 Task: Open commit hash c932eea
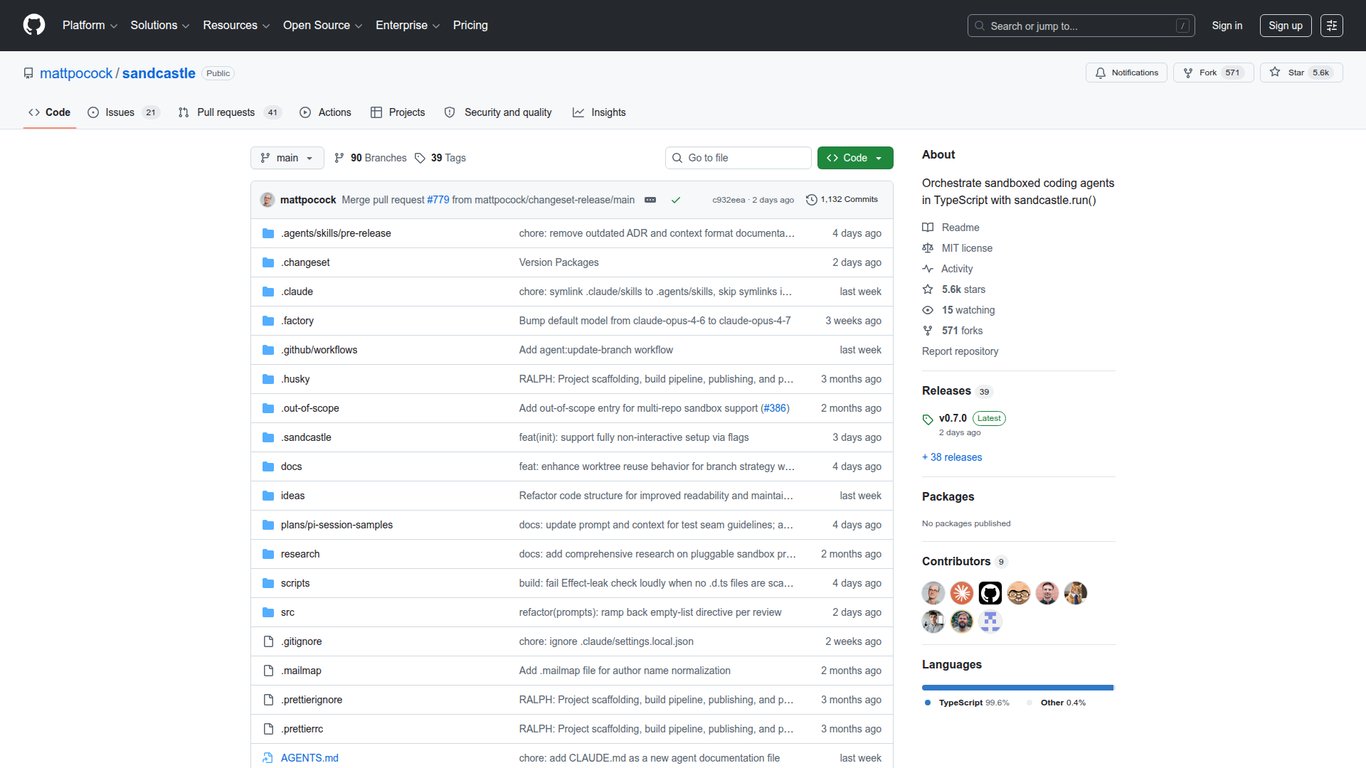729,200
